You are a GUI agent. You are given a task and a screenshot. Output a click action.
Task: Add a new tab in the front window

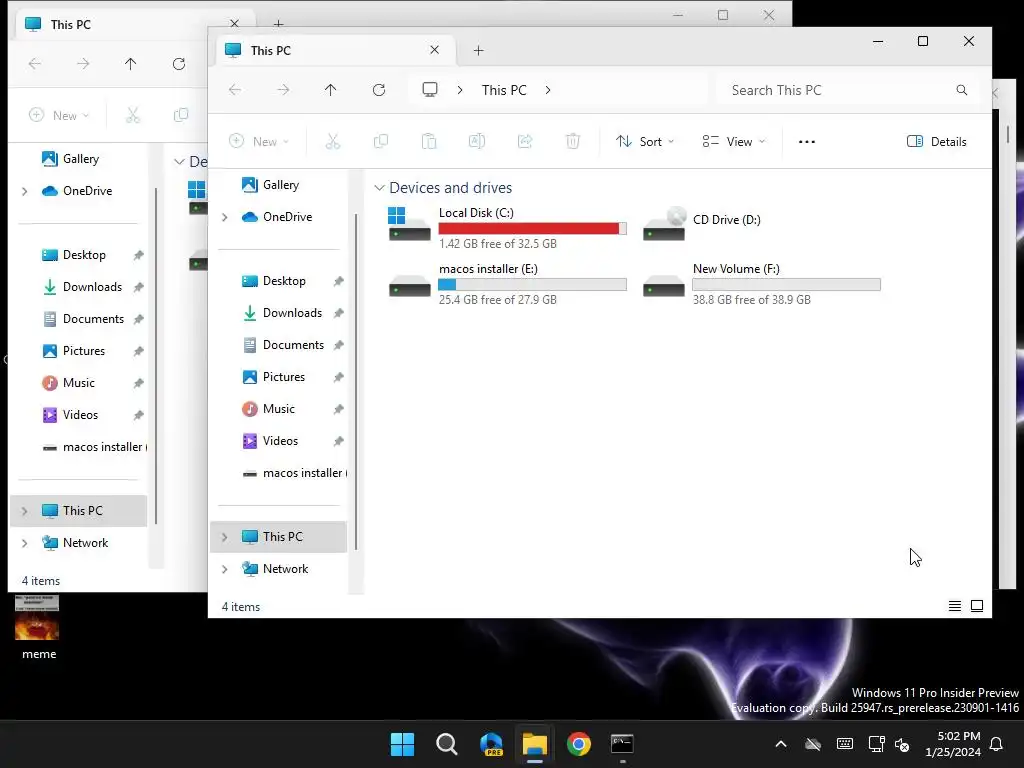pos(479,50)
